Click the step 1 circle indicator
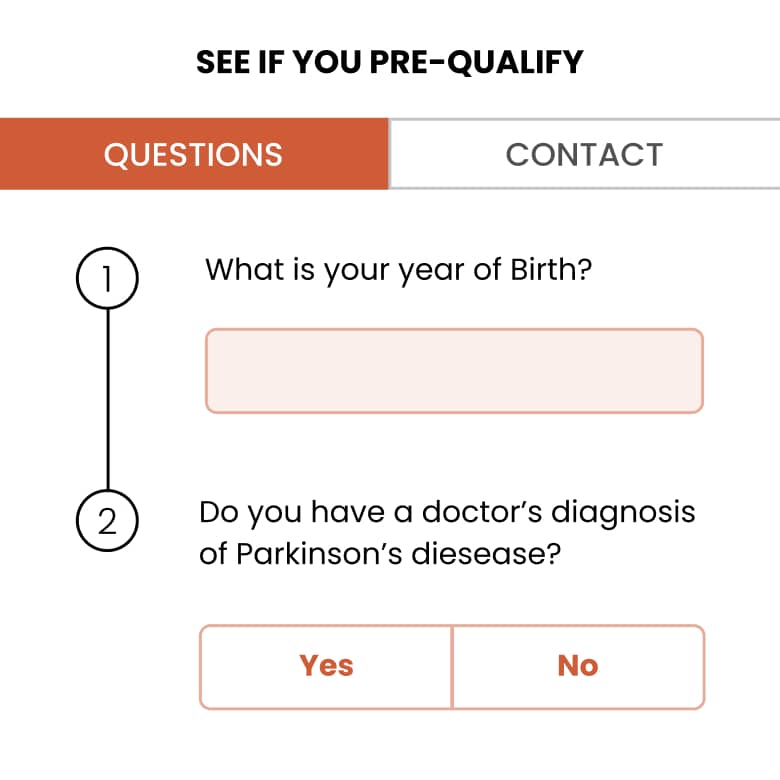780x780 pixels. 107,279
